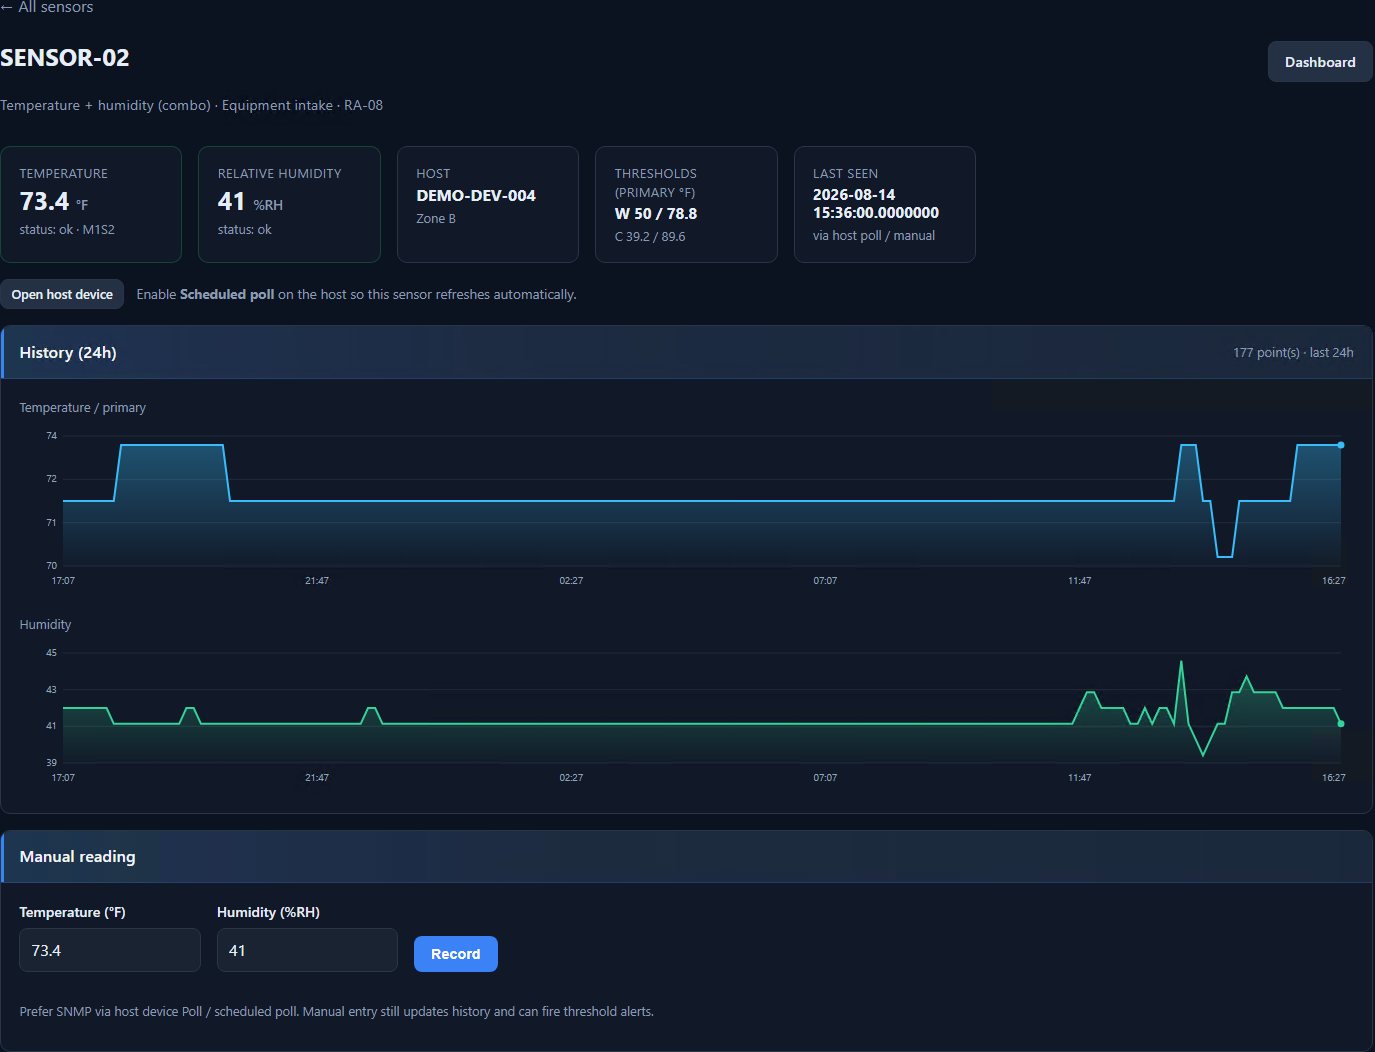Click the temperature dip on chart

click(1224, 556)
